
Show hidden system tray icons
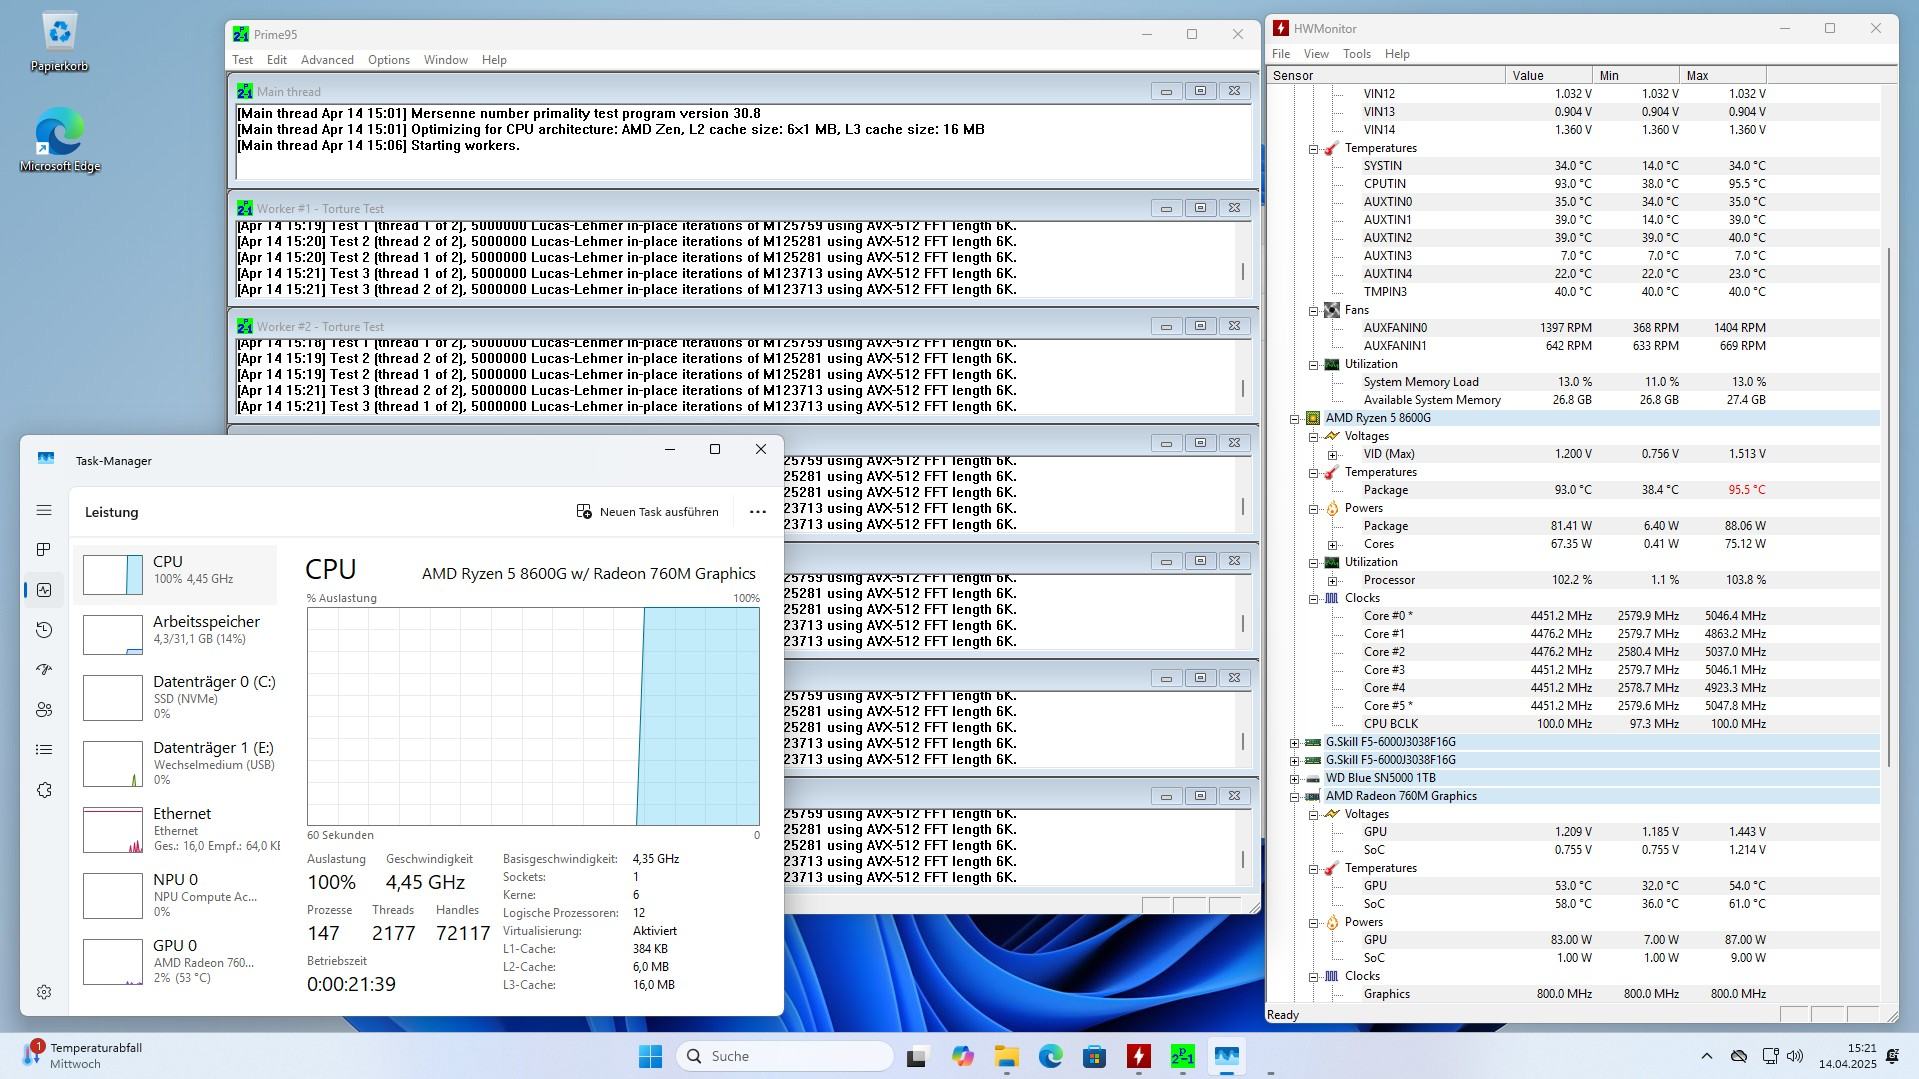[x=1707, y=1056]
